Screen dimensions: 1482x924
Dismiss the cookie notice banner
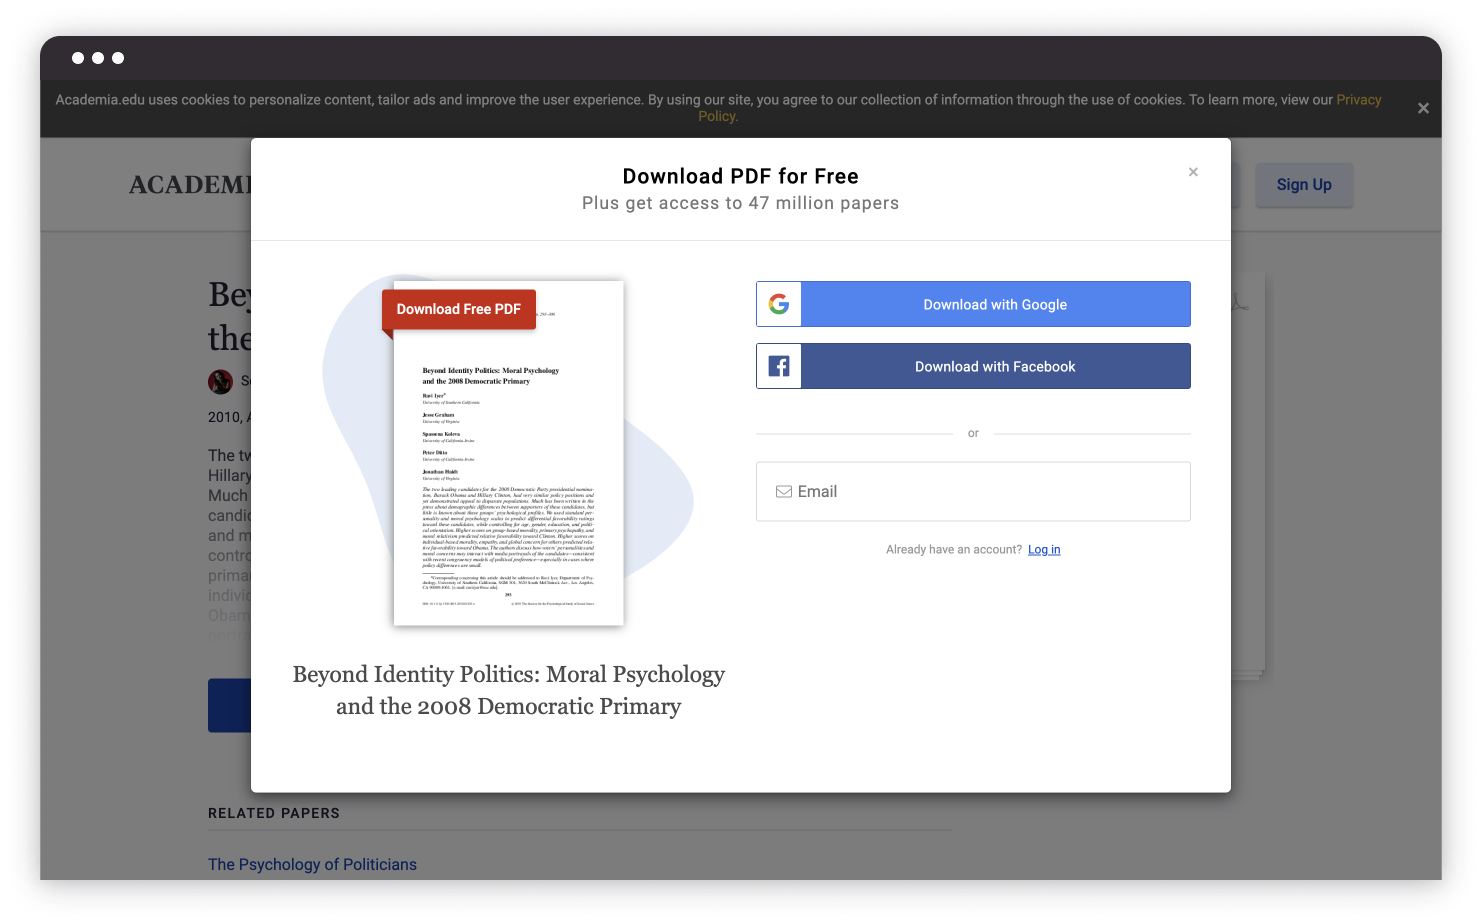pyautogui.click(x=1423, y=108)
